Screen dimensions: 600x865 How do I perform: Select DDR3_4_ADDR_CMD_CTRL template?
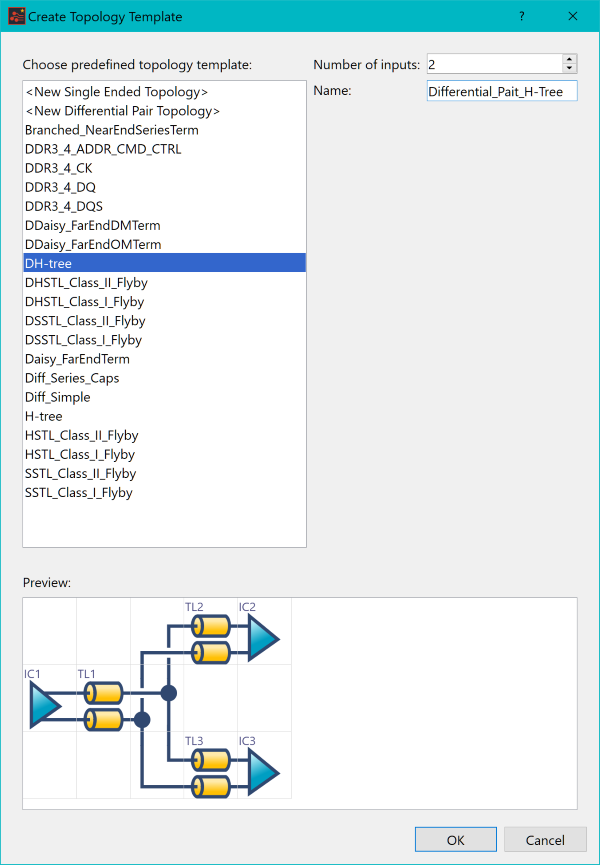pos(164,149)
